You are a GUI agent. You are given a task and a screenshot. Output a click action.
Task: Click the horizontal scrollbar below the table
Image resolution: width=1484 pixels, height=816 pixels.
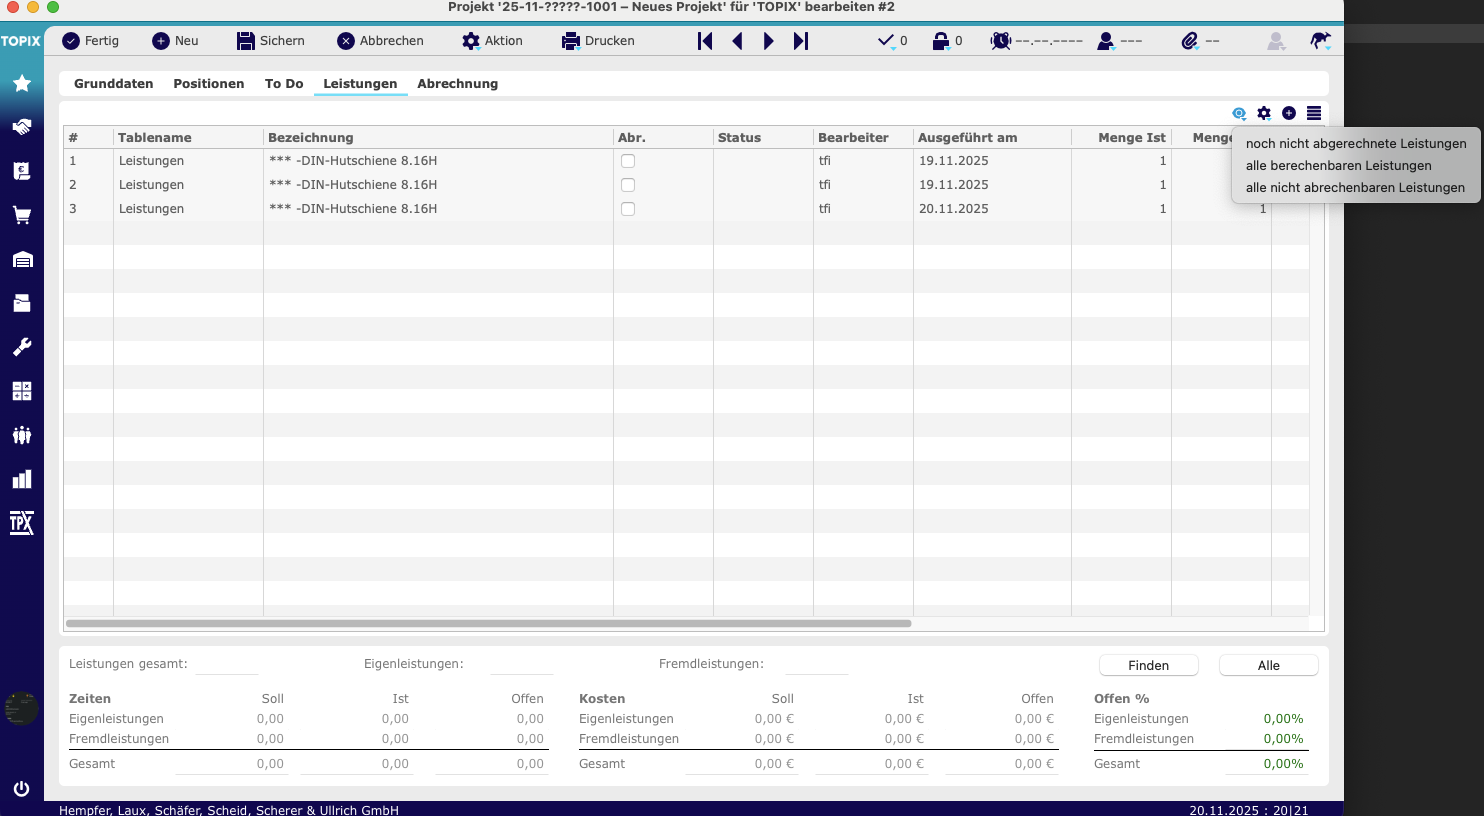(489, 623)
